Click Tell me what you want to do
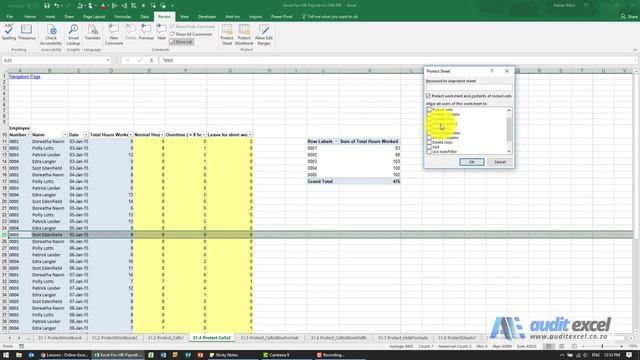 (330, 17)
